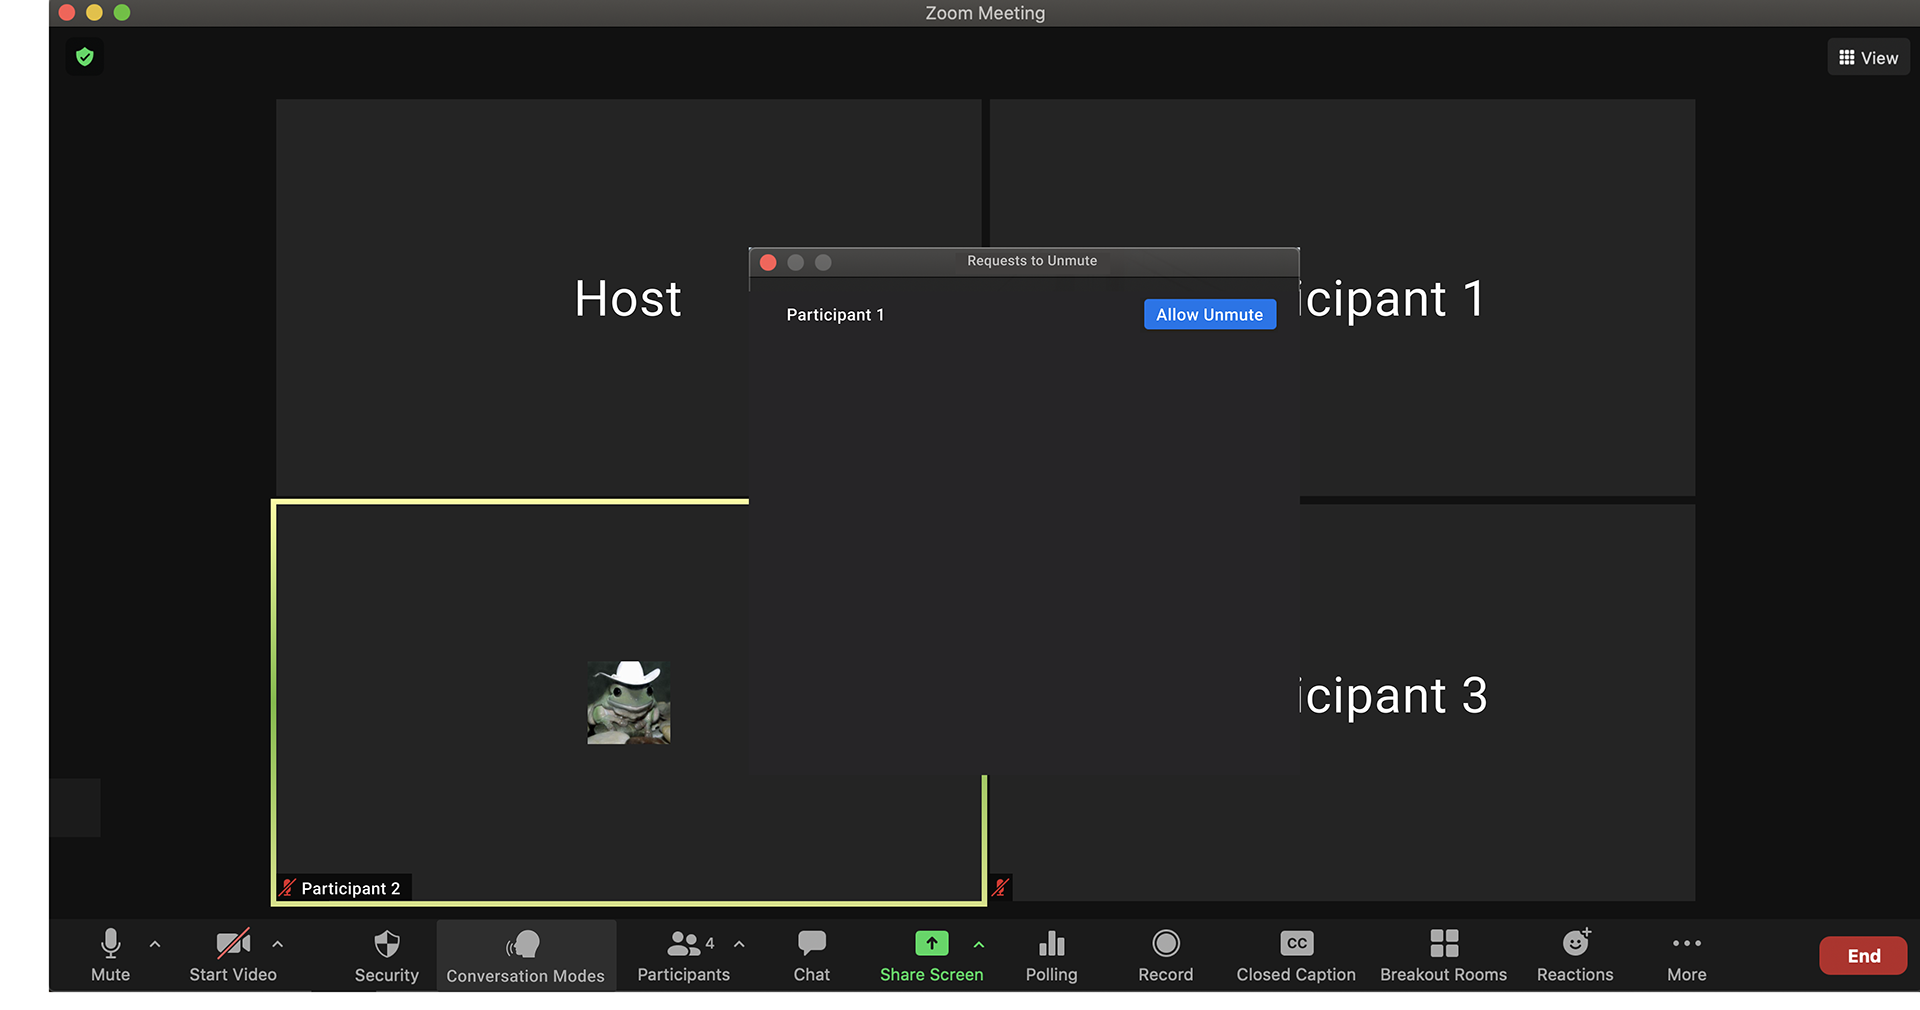Click muted mic icon beside Participant 2 name
Image resolution: width=1920 pixels, height=1010 pixels.
(288, 888)
